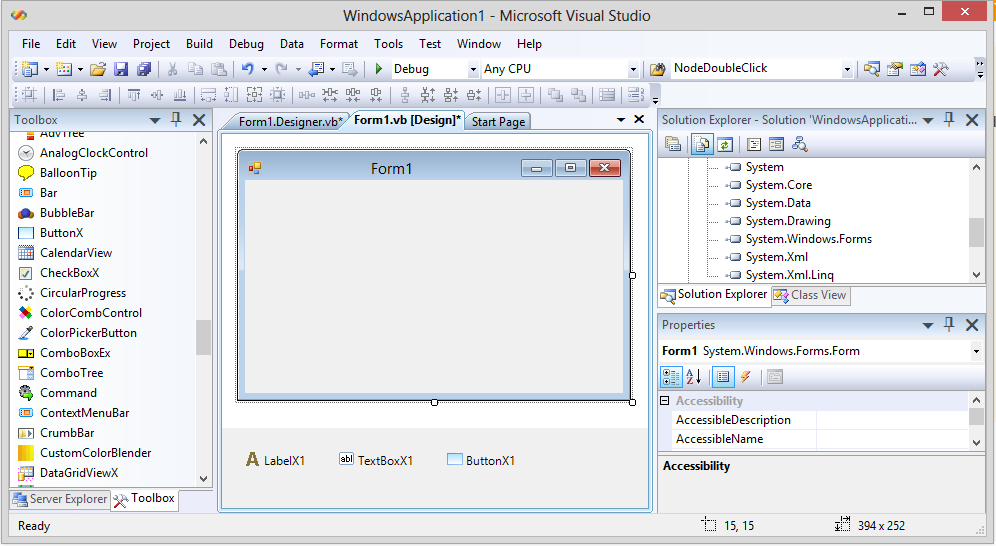This screenshot has width=996, height=546.
Task: Open the Tools menu
Action: [388, 44]
